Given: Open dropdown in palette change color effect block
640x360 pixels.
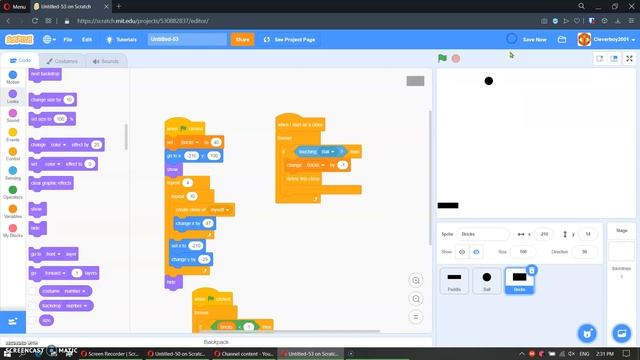Looking at the screenshot, I should tap(58, 145).
